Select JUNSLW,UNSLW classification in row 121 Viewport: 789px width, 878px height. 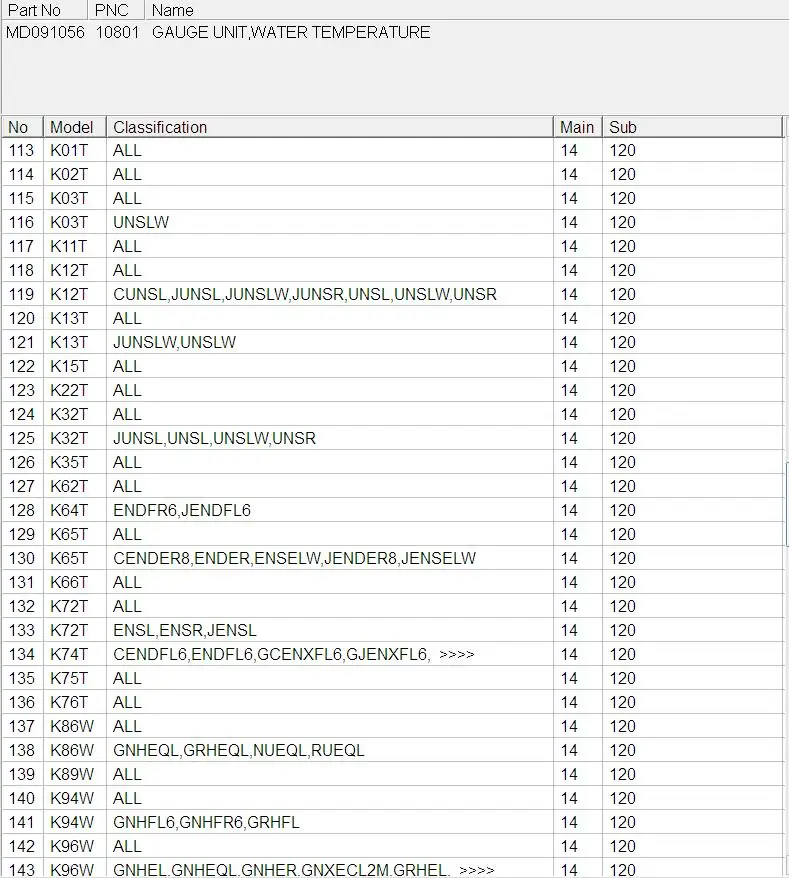click(x=175, y=343)
